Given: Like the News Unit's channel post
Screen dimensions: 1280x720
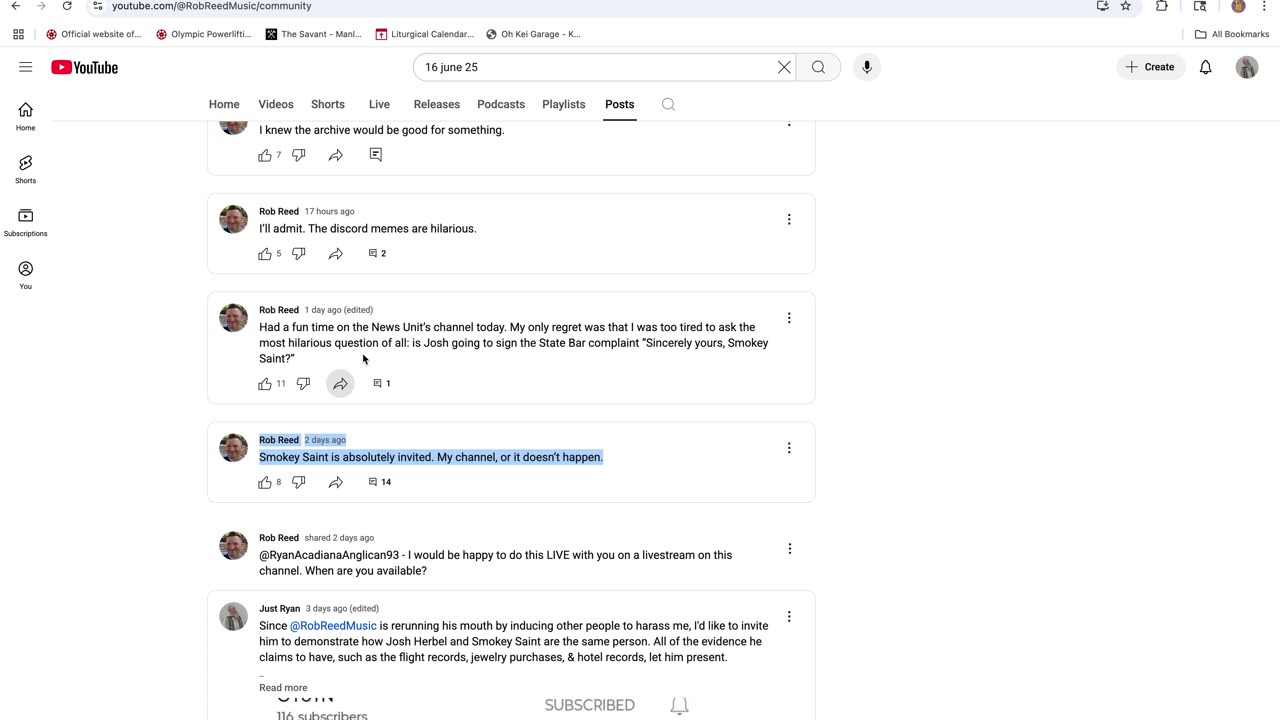Looking at the screenshot, I should coord(265,384).
